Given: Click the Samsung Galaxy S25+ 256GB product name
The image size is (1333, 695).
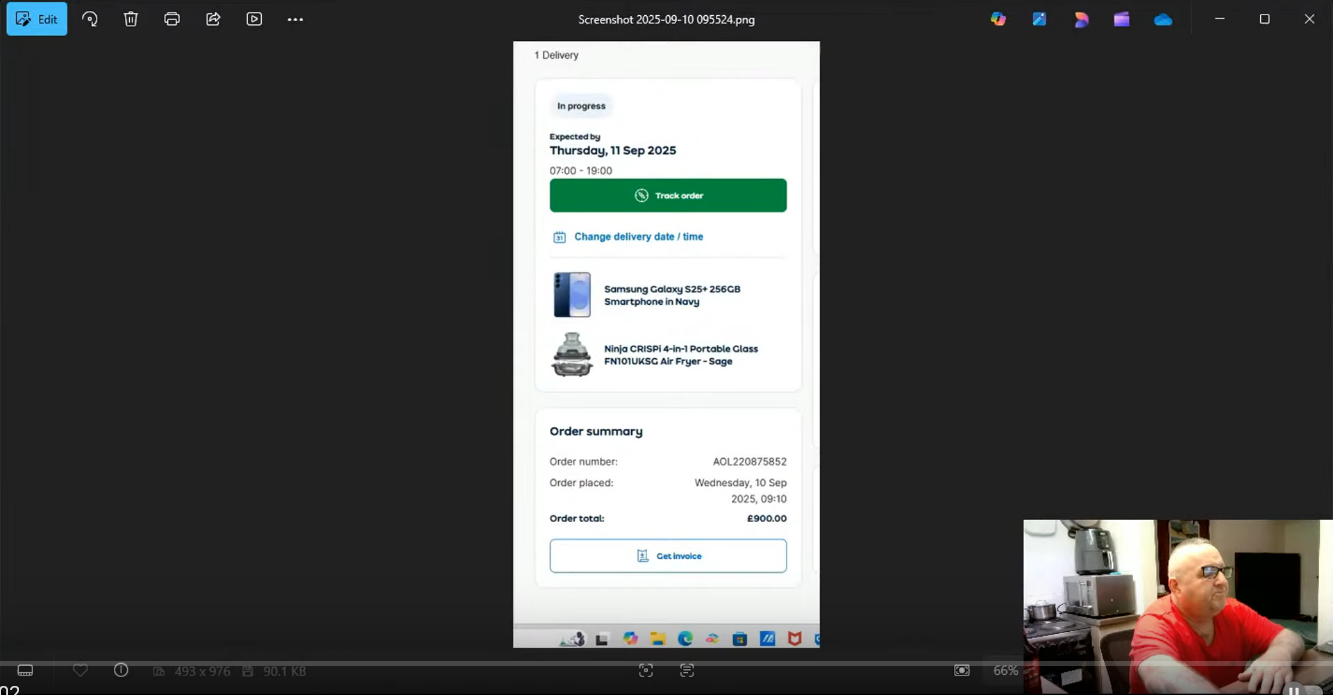Looking at the screenshot, I should pos(672,295).
